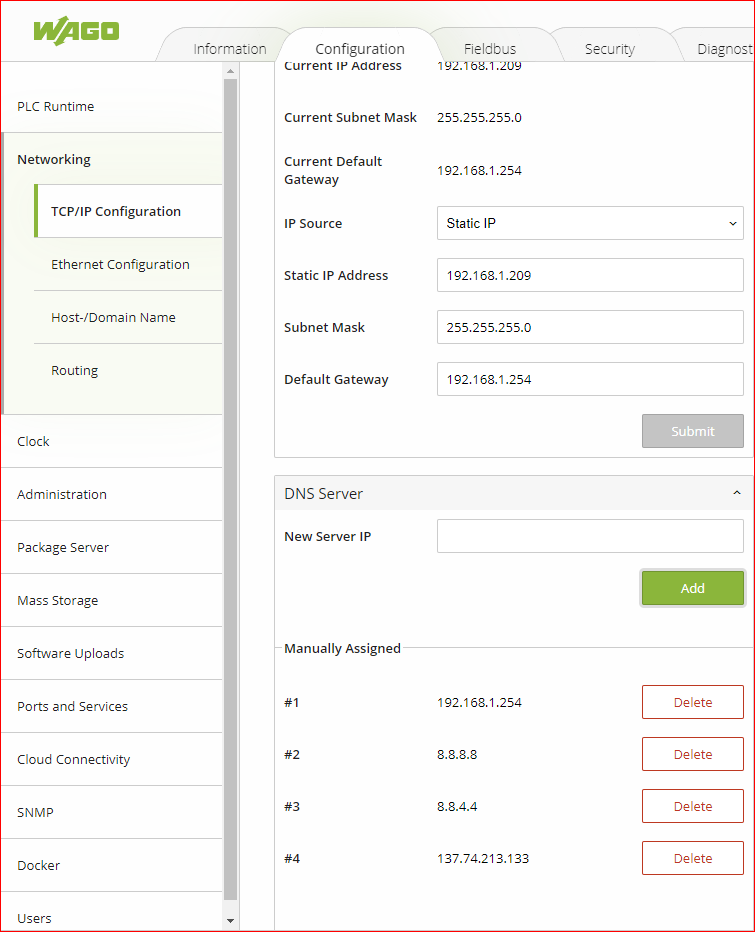Go to the Security tab
Image resolution: width=755 pixels, height=932 pixels.
609,49
